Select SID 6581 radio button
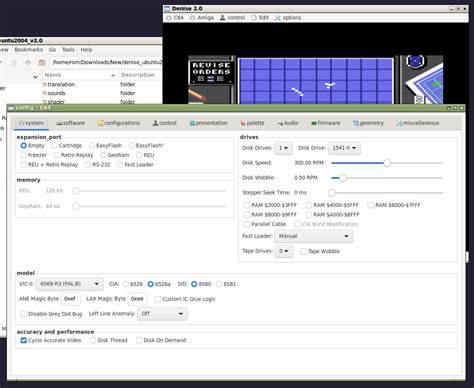The width and height of the screenshot is (474, 388). coord(219,284)
